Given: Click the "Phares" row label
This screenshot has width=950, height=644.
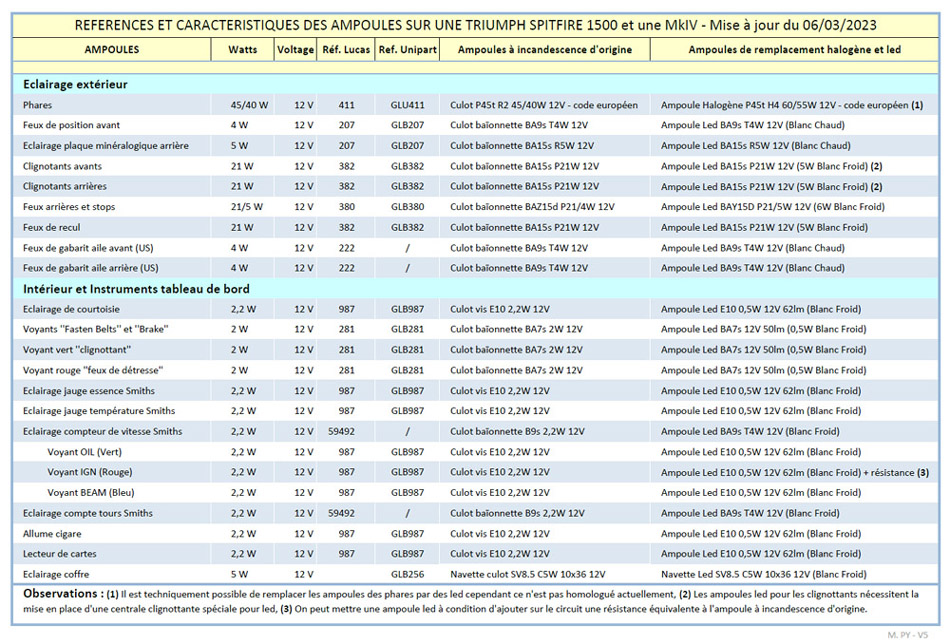Looking at the screenshot, I should coord(38,105).
